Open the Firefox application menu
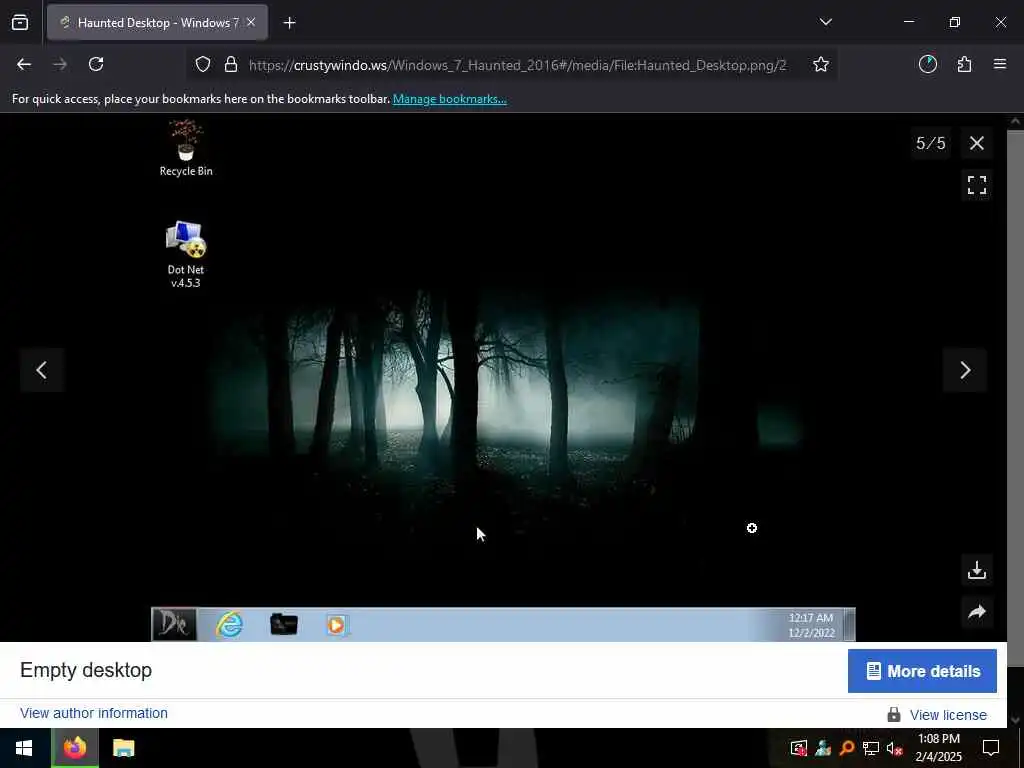The image size is (1024, 768). [1000, 64]
